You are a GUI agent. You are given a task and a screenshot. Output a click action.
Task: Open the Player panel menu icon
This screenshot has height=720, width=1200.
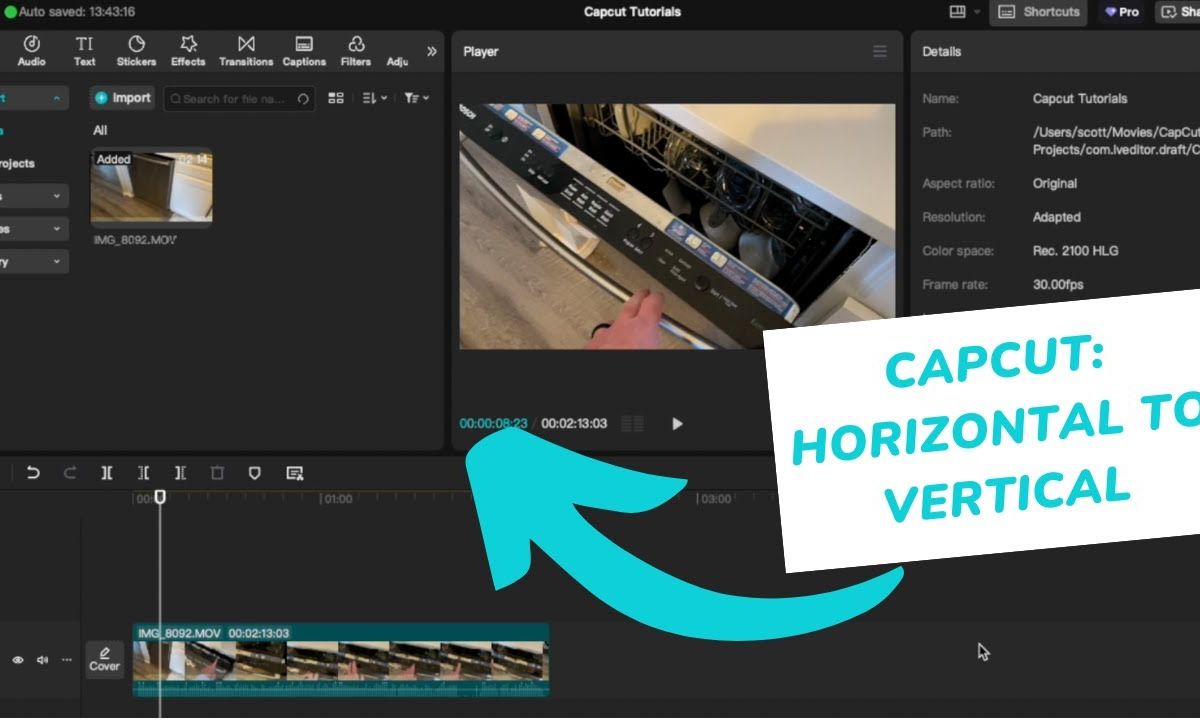[880, 51]
